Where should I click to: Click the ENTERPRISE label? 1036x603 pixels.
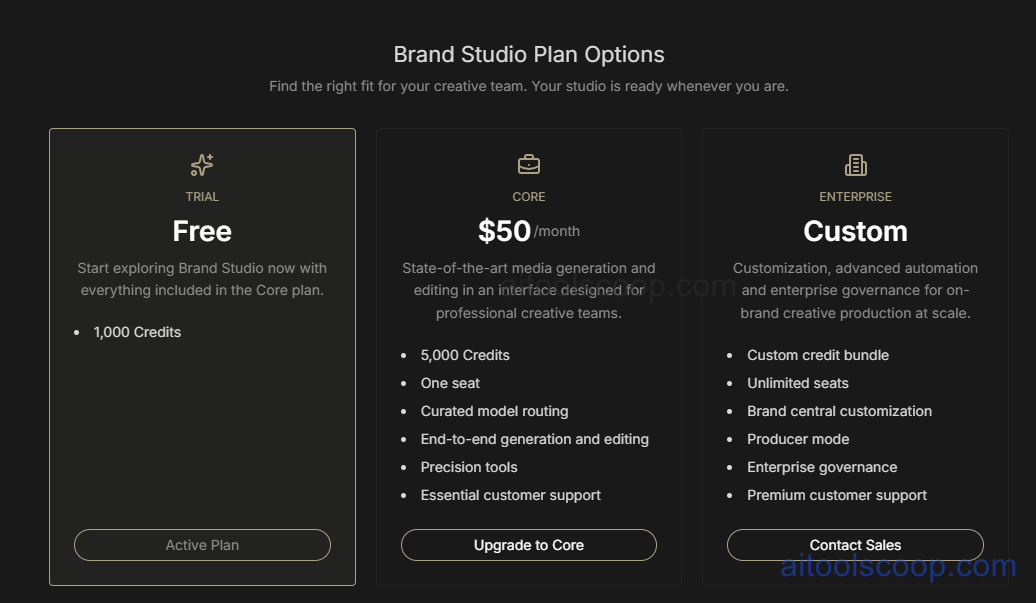point(855,196)
